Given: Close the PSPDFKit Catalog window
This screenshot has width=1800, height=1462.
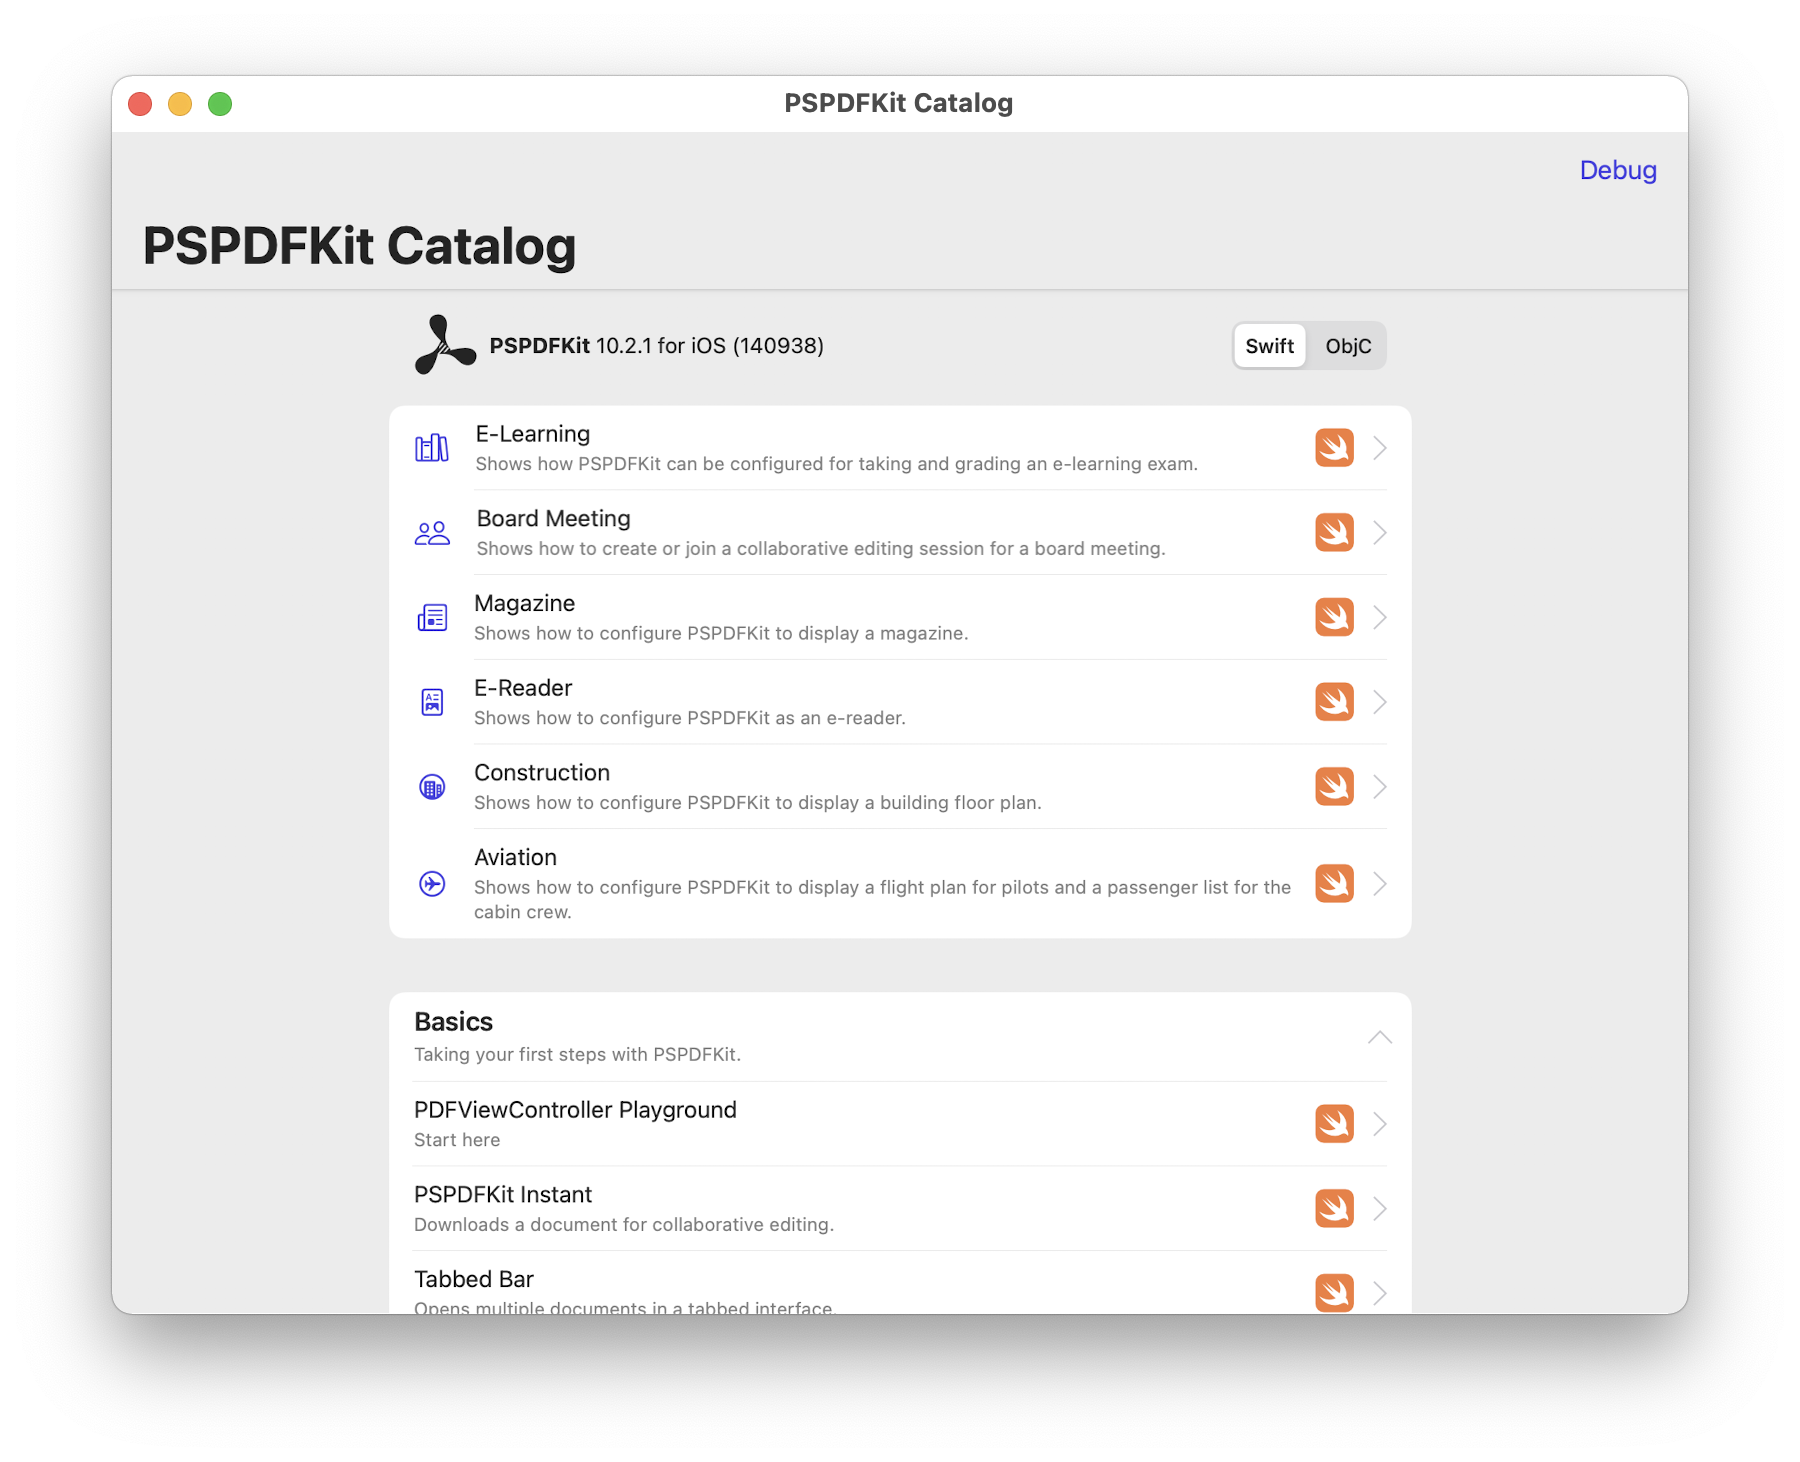Looking at the screenshot, I should click(140, 104).
